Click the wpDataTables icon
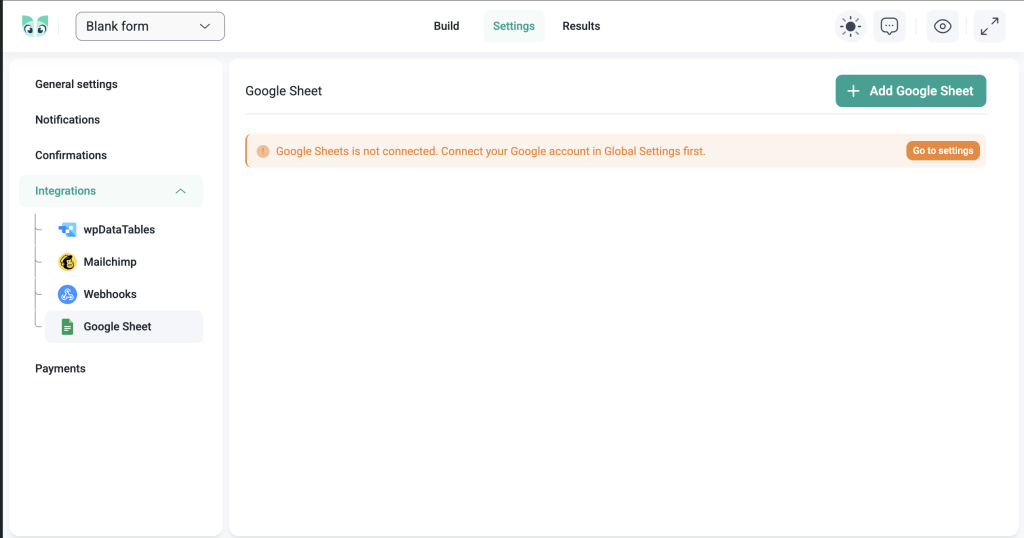The width and height of the screenshot is (1024, 538). click(67, 230)
